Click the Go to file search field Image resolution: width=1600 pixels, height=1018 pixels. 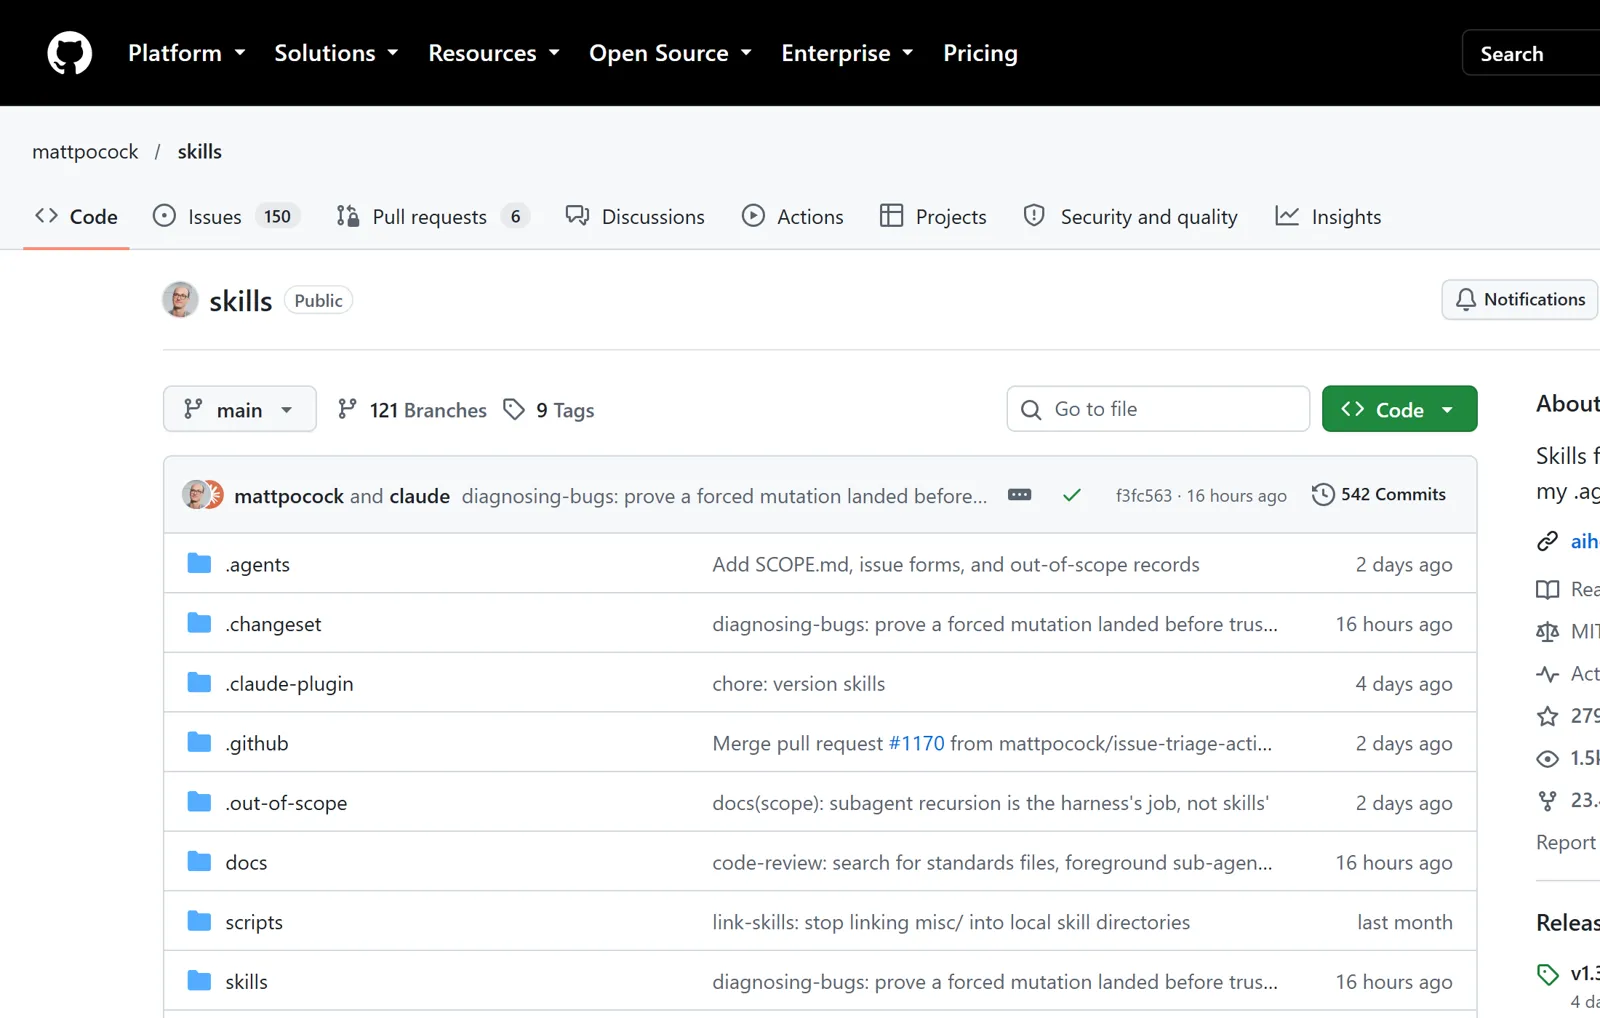pos(1158,409)
